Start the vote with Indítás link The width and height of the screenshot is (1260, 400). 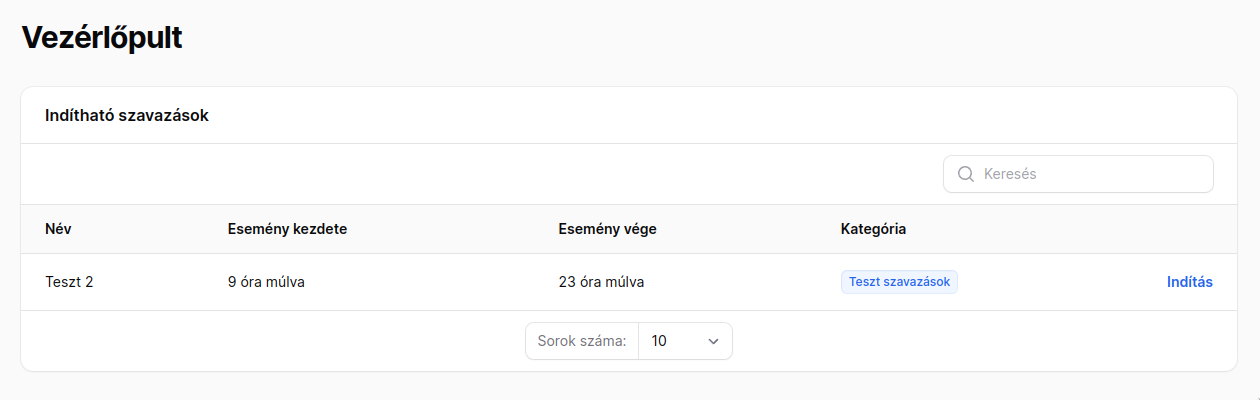click(1190, 282)
